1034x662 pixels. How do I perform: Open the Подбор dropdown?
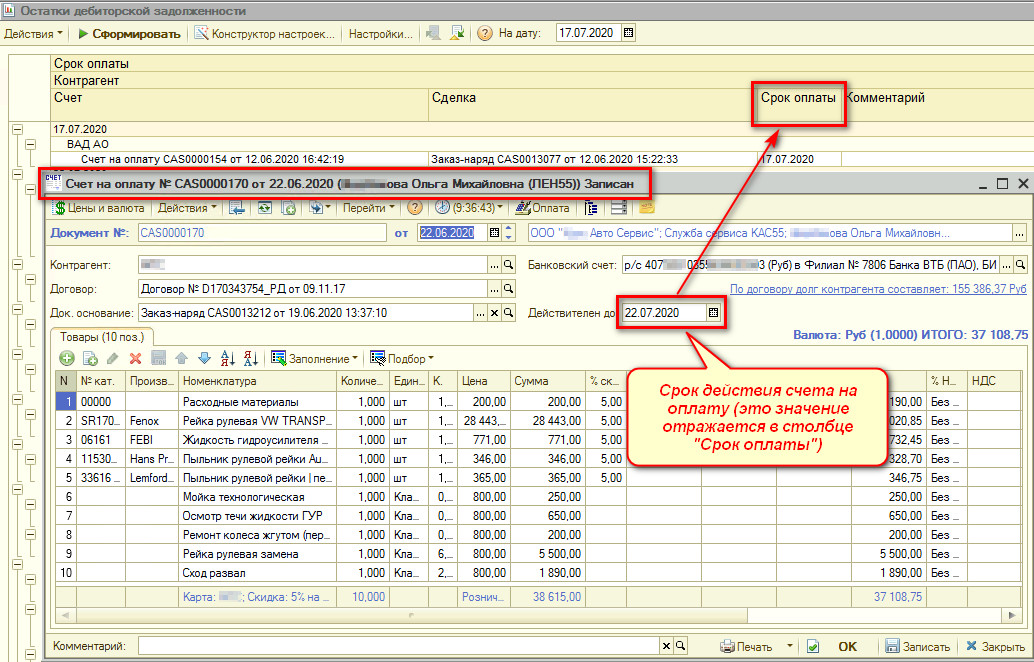click(402, 359)
